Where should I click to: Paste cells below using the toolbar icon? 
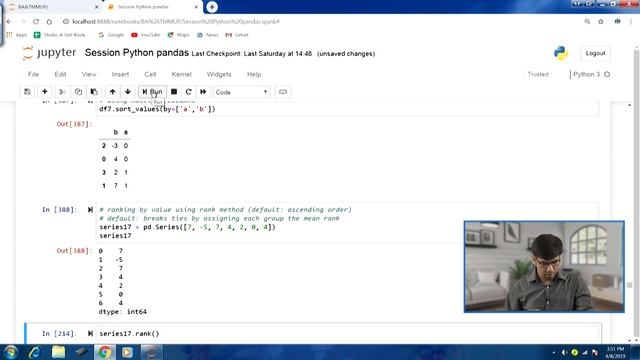coord(94,92)
